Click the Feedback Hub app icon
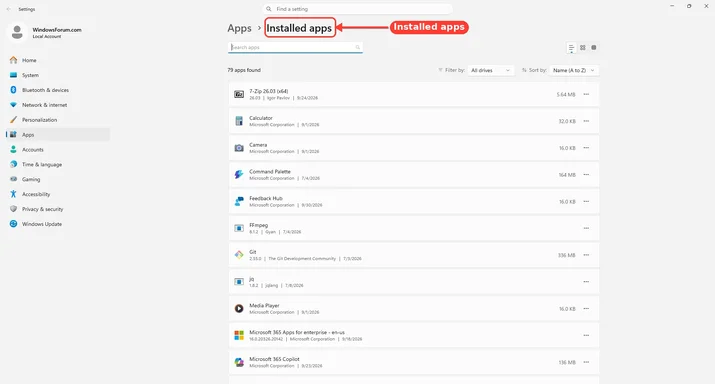The width and height of the screenshot is (715, 384). pos(239,202)
